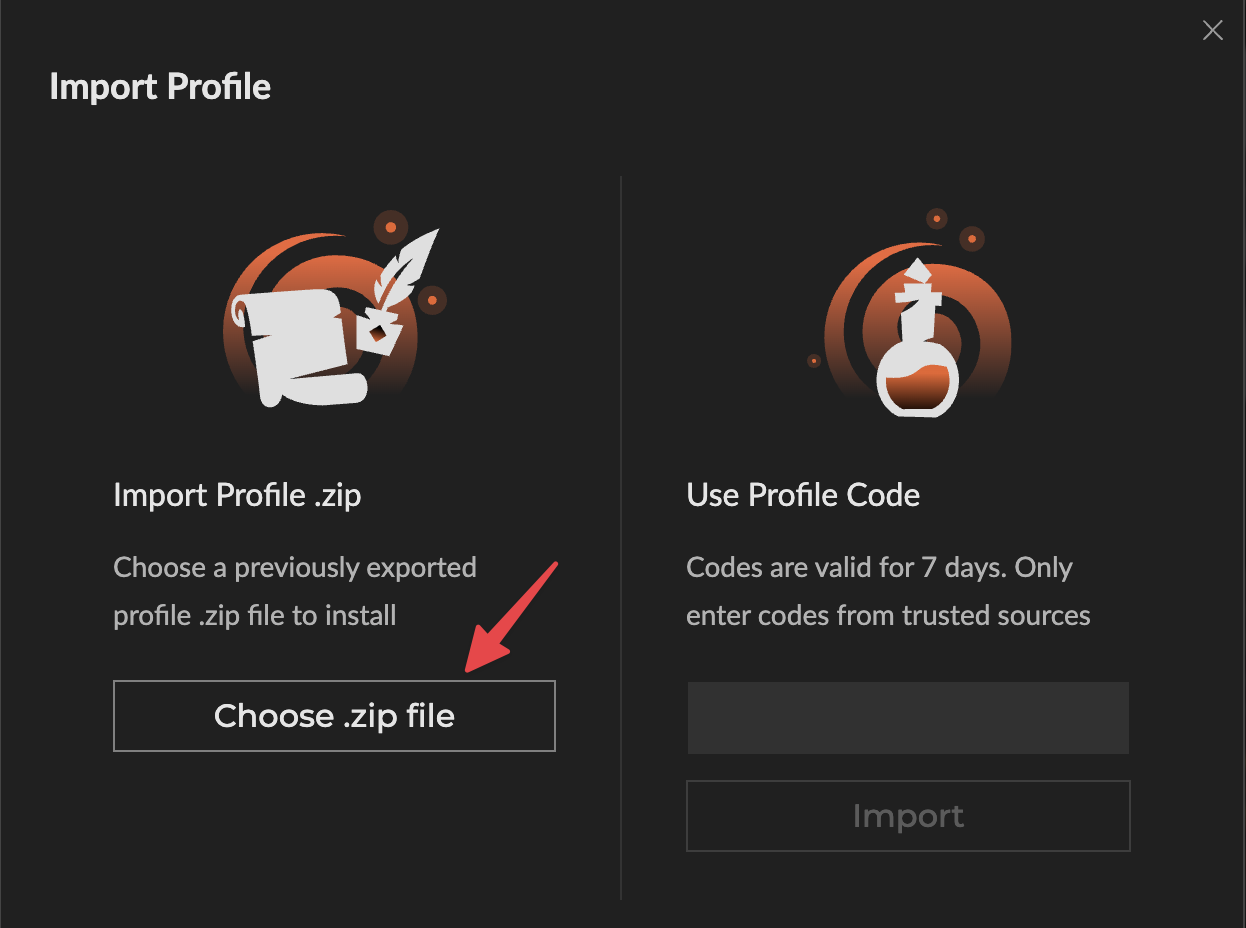
Task: Close the Import Profile dialog
Action: pos(1213,30)
